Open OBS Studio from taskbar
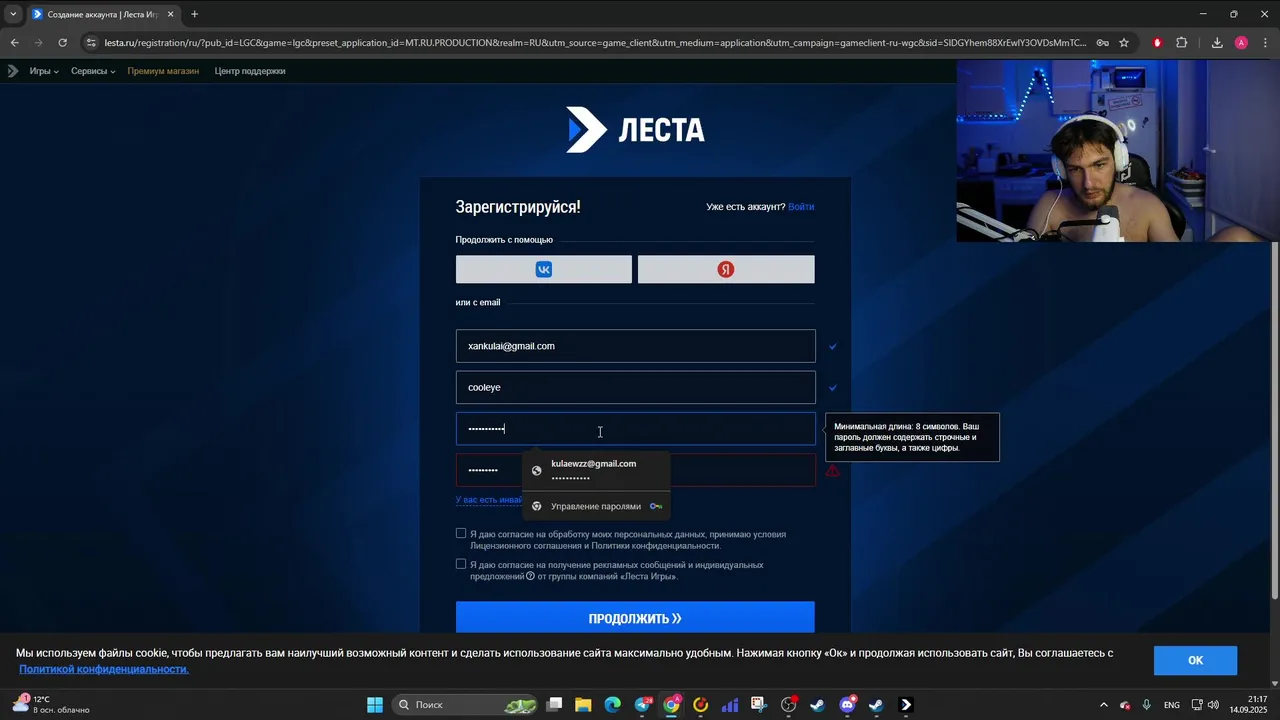This screenshot has height=720, width=1280. point(788,705)
